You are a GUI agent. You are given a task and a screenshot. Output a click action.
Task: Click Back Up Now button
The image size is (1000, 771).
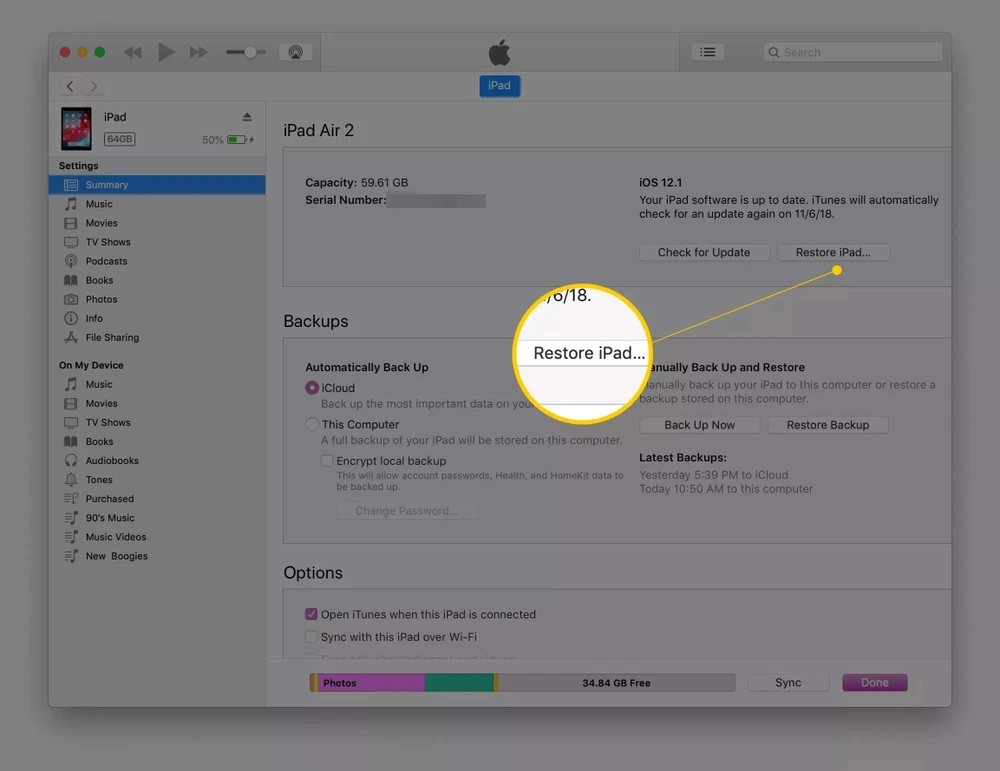click(700, 425)
